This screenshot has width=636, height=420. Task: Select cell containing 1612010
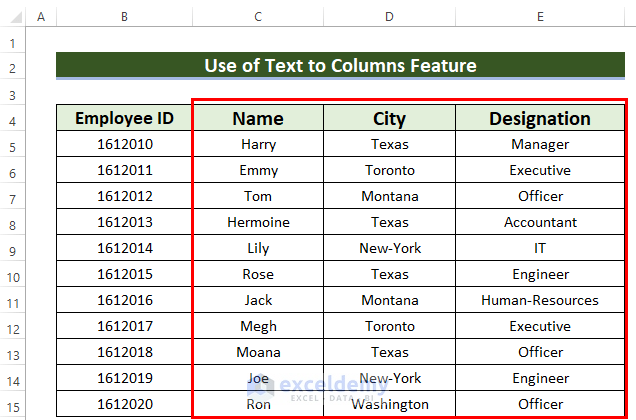pos(124,144)
